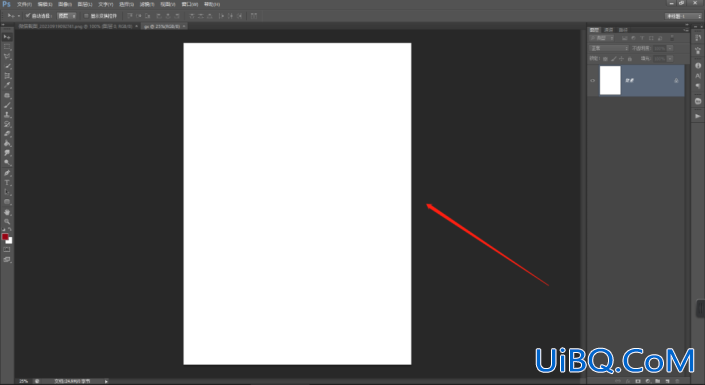This screenshot has width=705, height=385.
Task: Open the Window menu
Action: coord(190,4)
